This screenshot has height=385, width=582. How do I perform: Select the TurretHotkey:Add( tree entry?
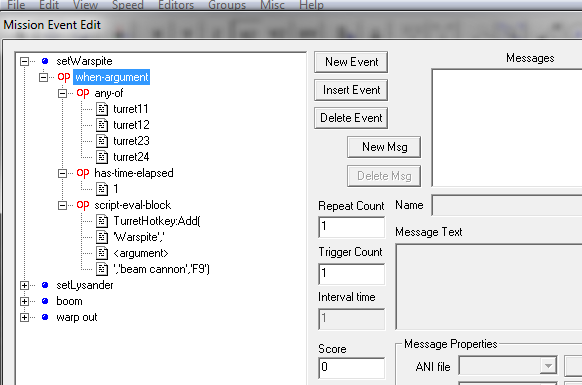157,221
